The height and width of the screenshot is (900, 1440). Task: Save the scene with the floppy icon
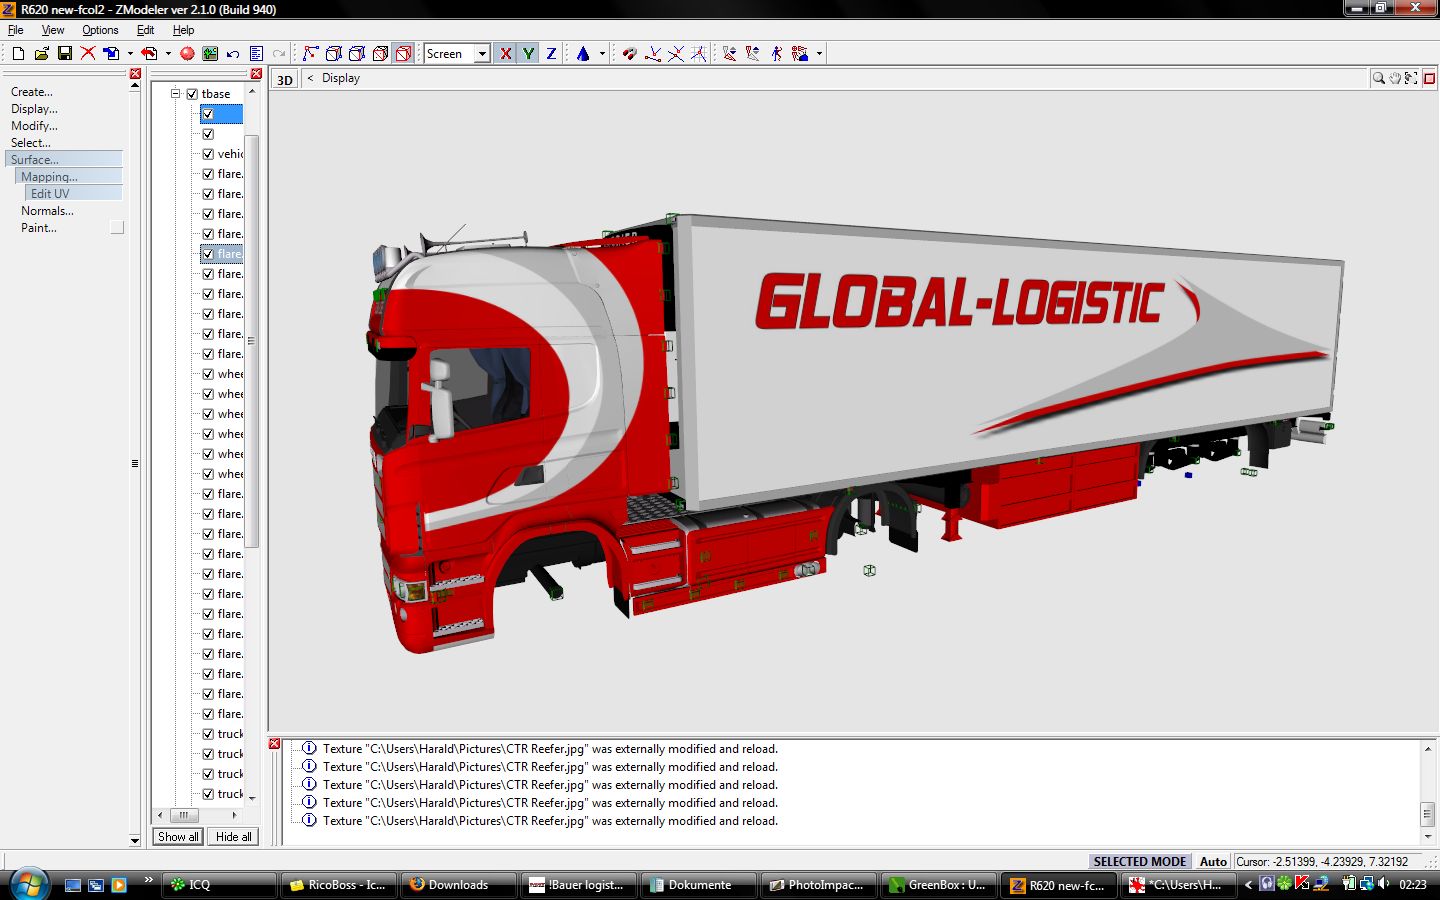click(65, 53)
